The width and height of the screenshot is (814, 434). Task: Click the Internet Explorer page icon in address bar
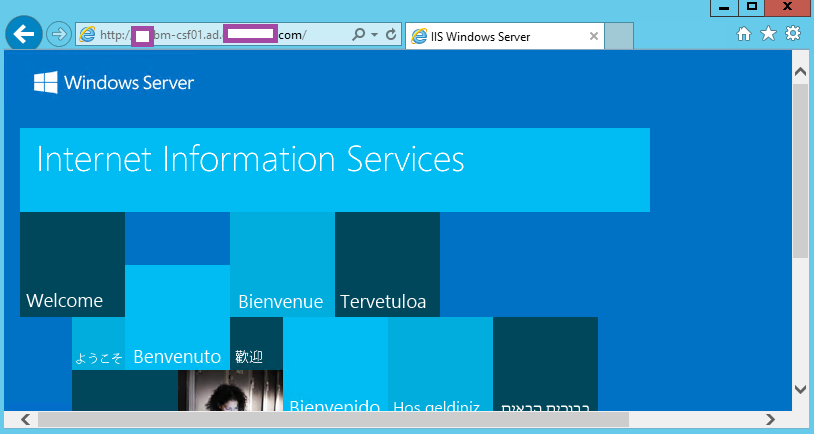(x=87, y=35)
